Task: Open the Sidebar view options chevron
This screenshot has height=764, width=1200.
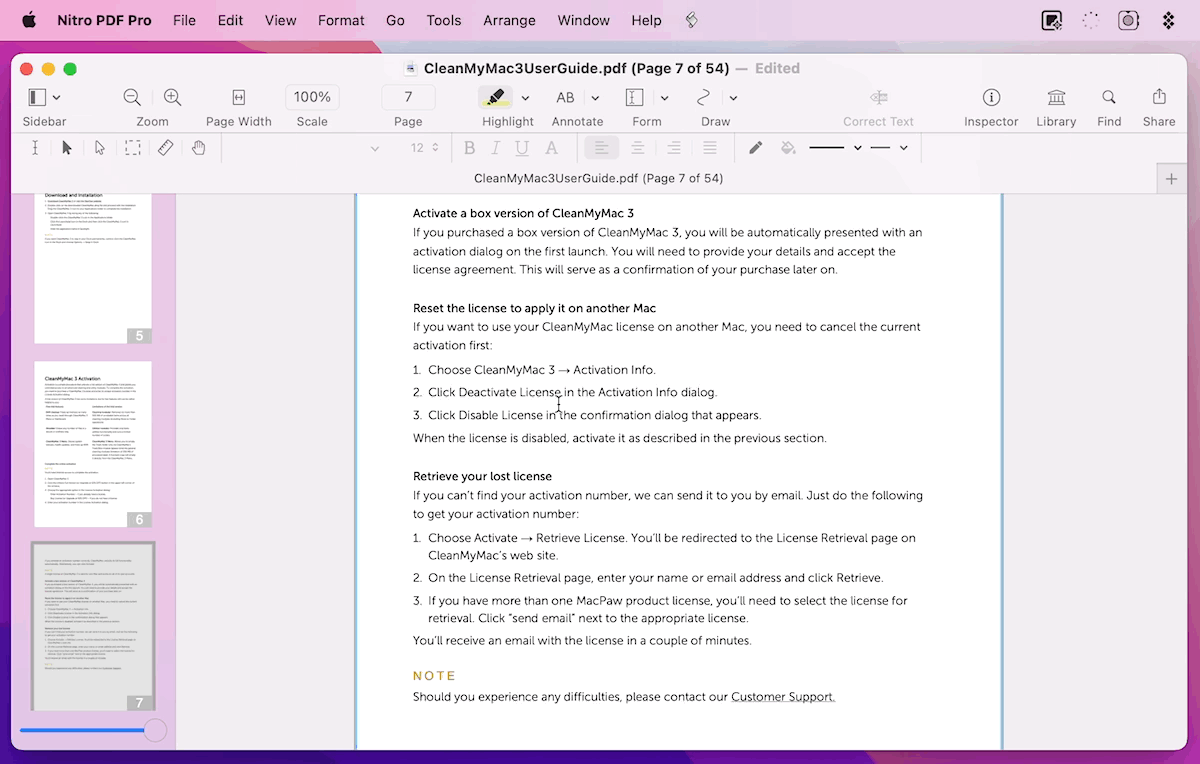Action: click(57, 97)
